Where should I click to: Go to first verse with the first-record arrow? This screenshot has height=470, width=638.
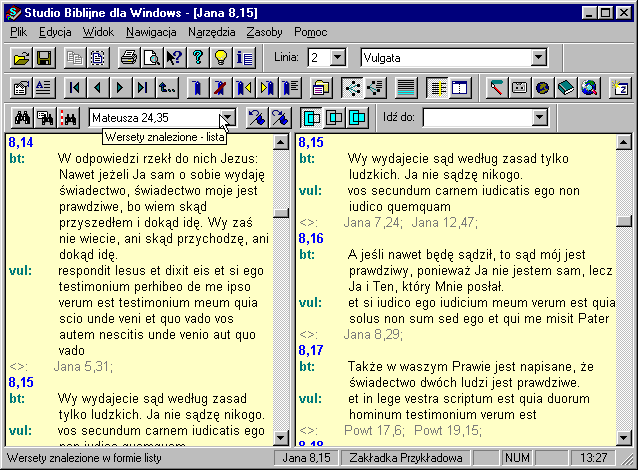[75, 87]
